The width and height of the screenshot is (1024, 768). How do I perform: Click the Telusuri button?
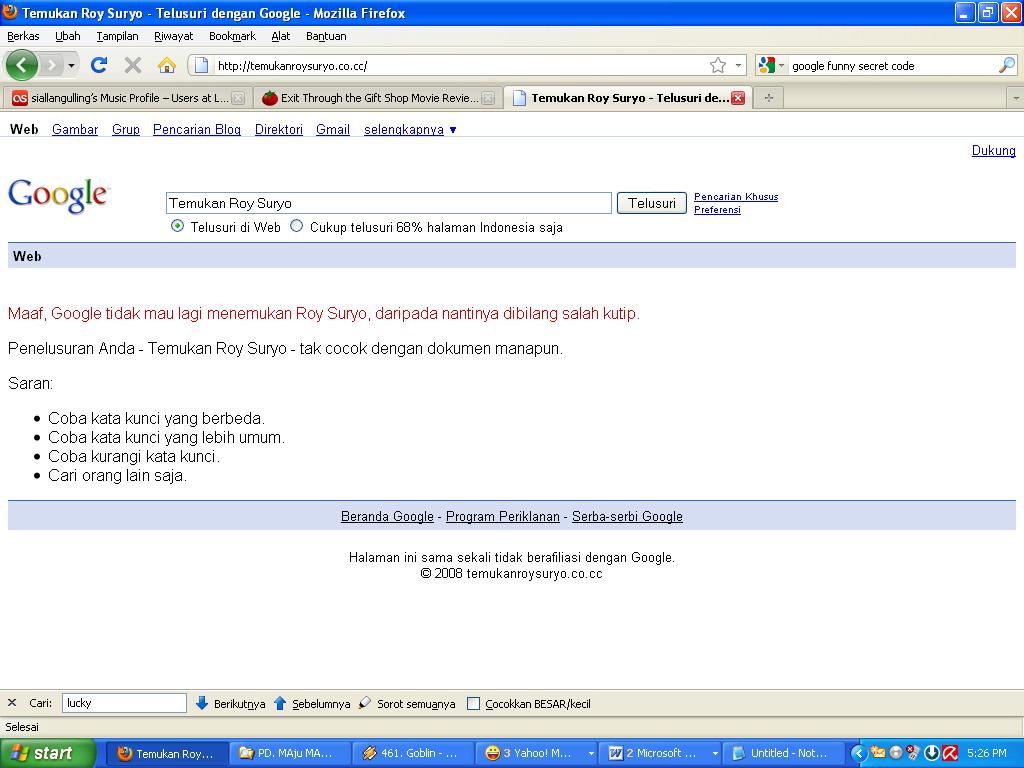652,203
